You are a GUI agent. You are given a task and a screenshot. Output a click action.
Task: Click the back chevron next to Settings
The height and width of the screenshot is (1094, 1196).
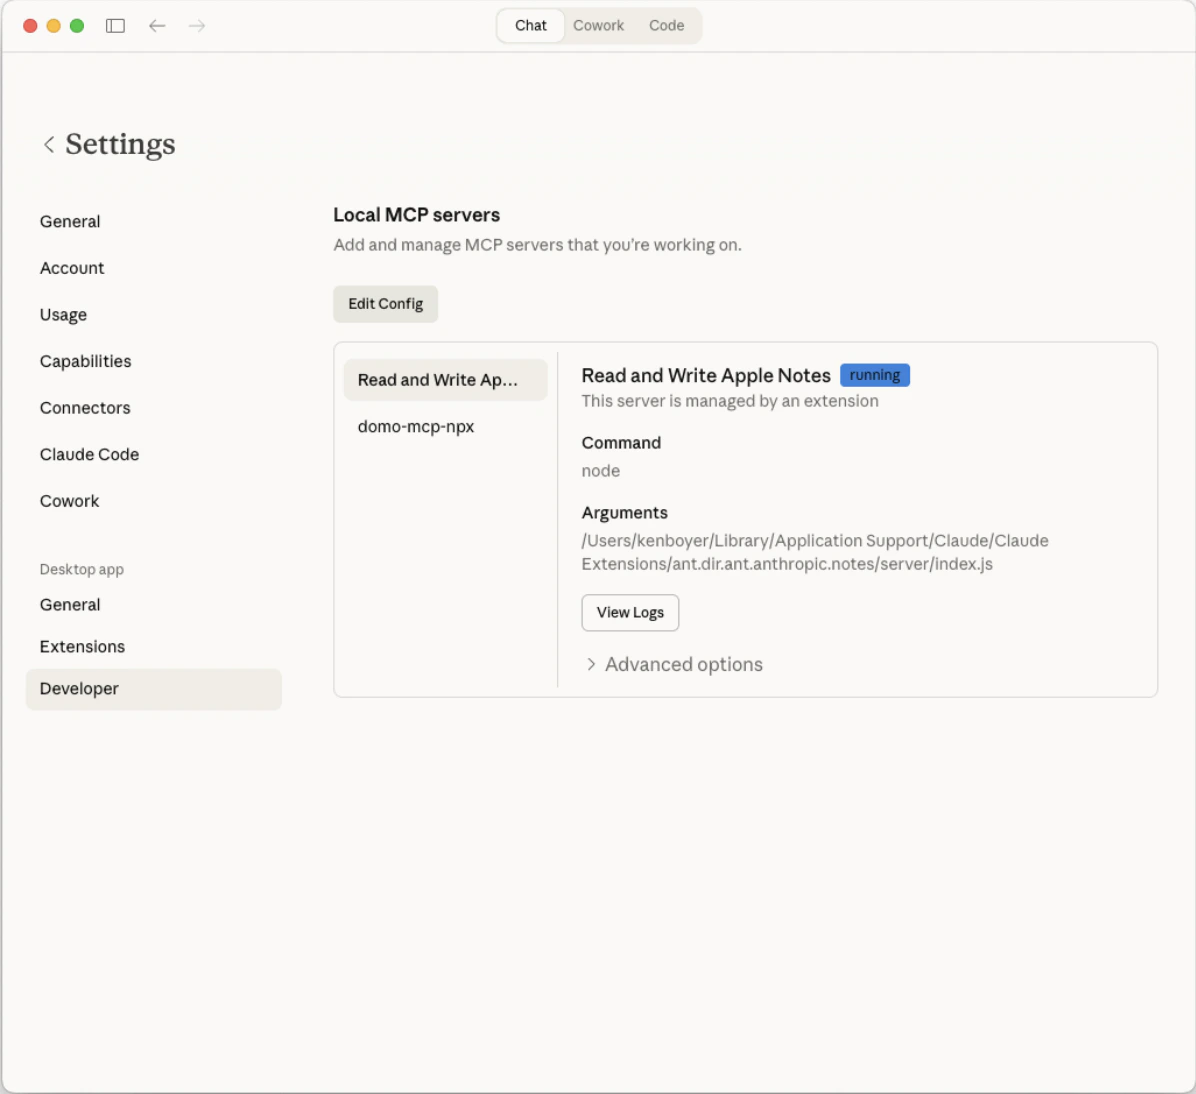[49, 144]
